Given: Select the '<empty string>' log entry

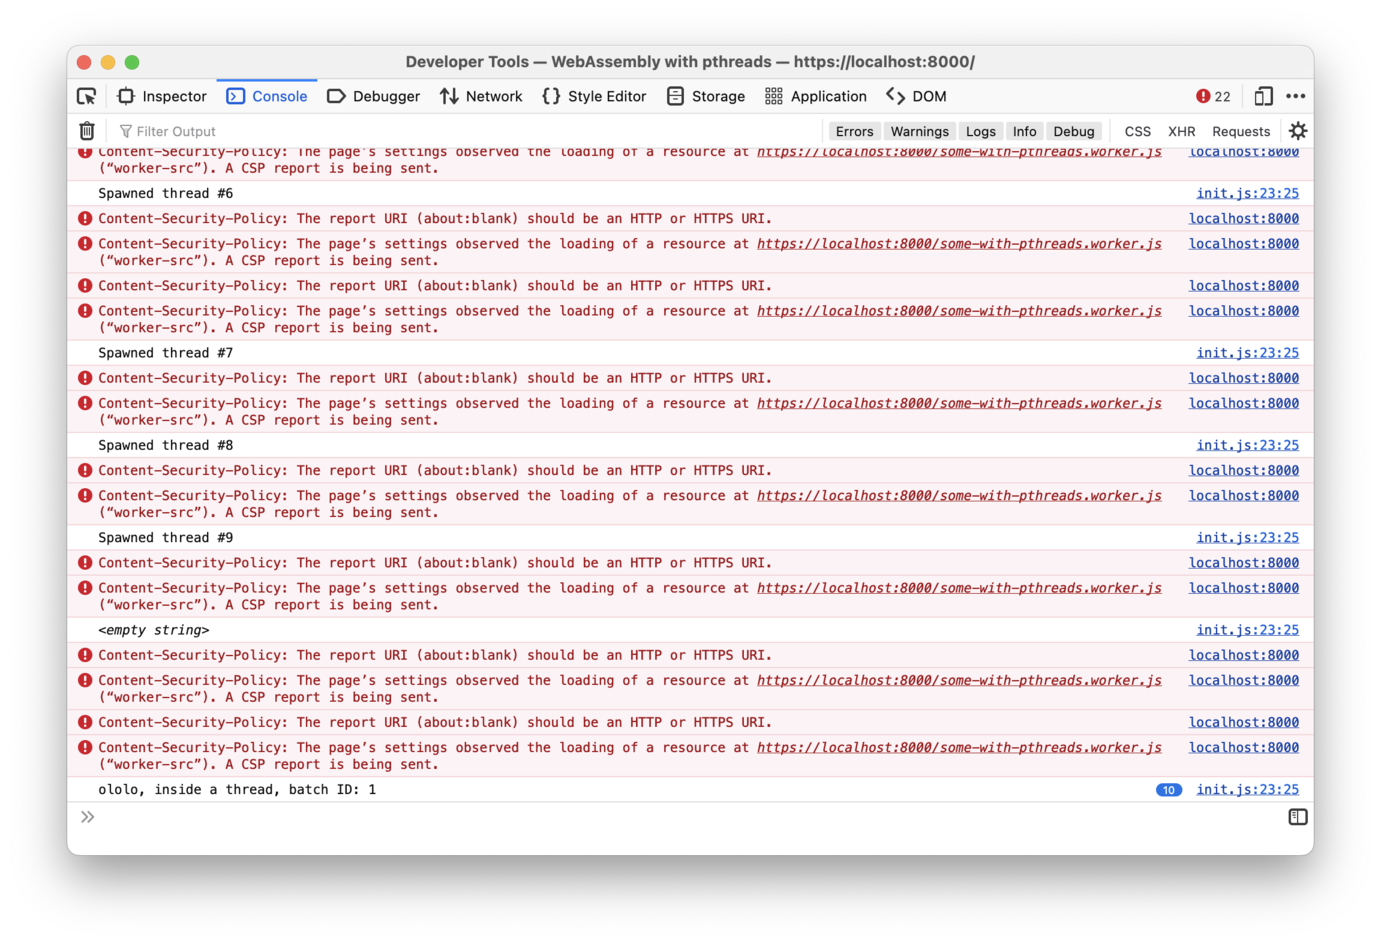Looking at the screenshot, I should click(x=153, y=630).
